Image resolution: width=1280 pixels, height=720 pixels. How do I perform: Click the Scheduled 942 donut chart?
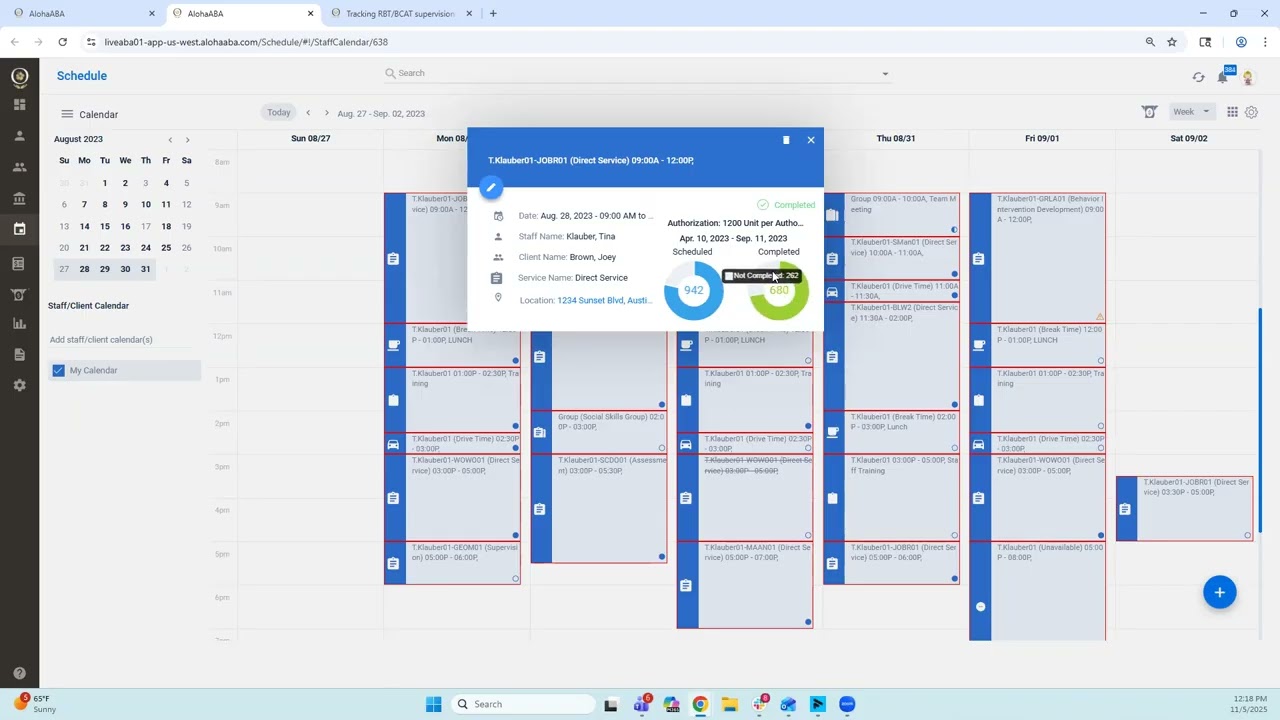(694, 290)
